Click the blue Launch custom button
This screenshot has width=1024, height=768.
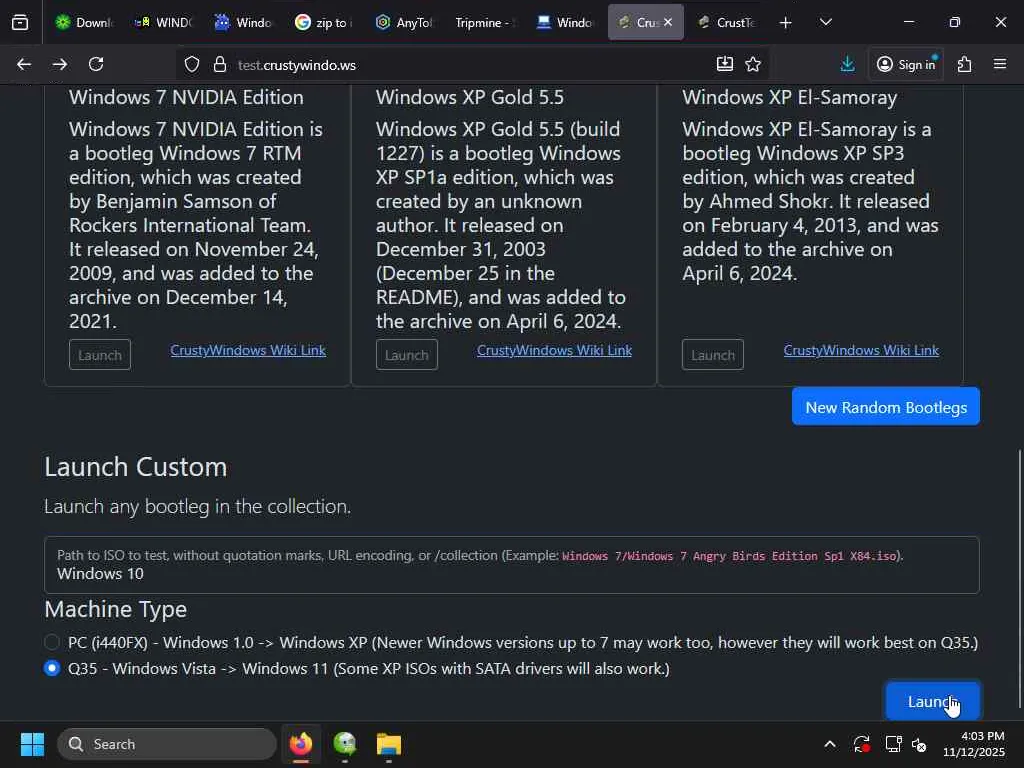tap(933, 701)
